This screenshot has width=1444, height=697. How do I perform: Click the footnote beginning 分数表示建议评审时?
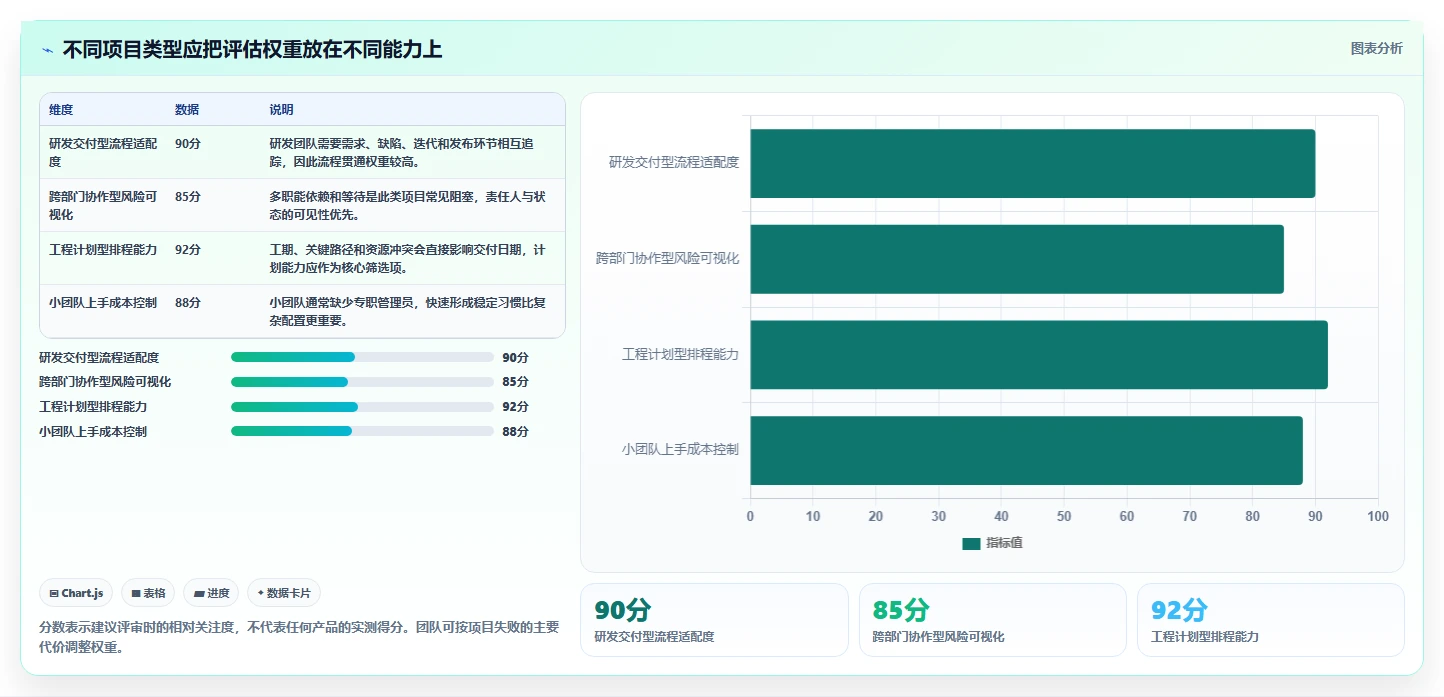299,637
